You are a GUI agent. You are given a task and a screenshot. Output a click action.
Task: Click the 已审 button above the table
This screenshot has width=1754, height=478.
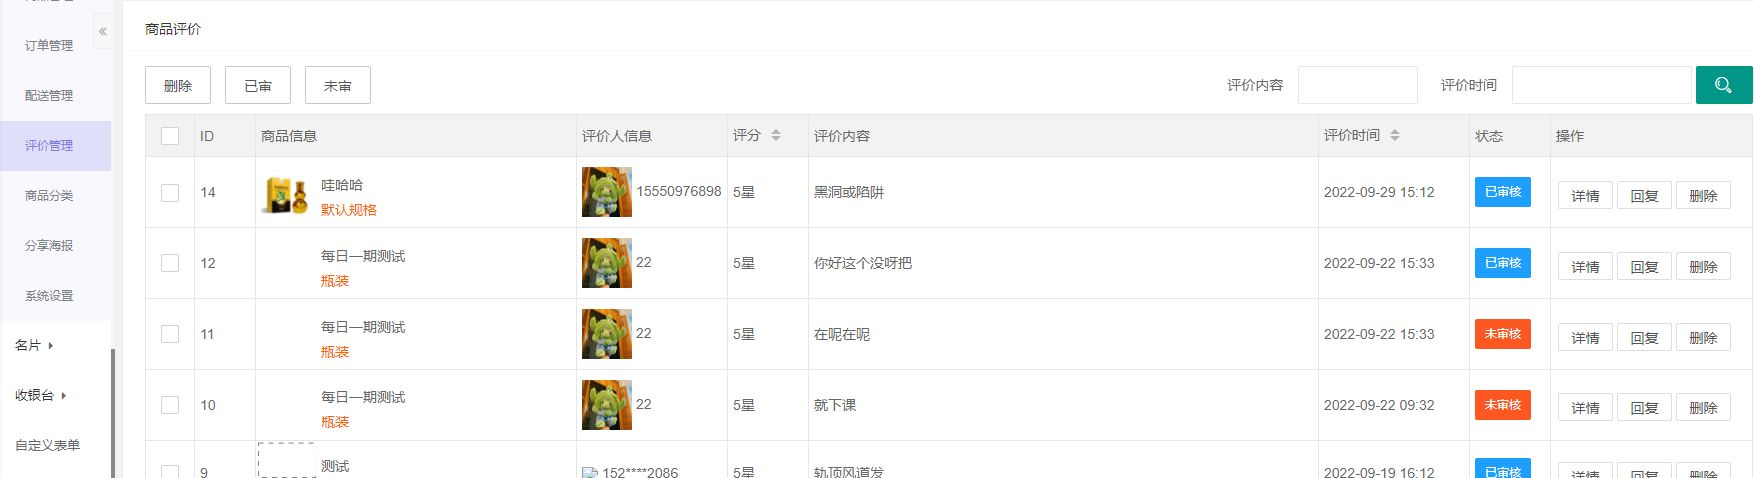pyautogui.click(x=258, y=85)
